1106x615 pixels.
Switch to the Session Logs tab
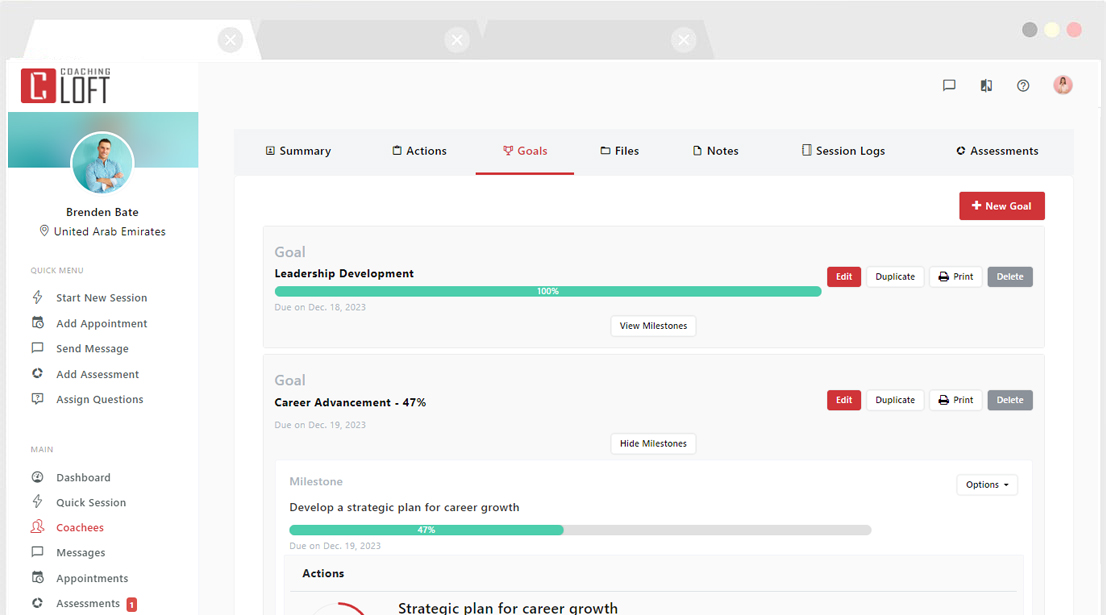click(x=843, y=151)
